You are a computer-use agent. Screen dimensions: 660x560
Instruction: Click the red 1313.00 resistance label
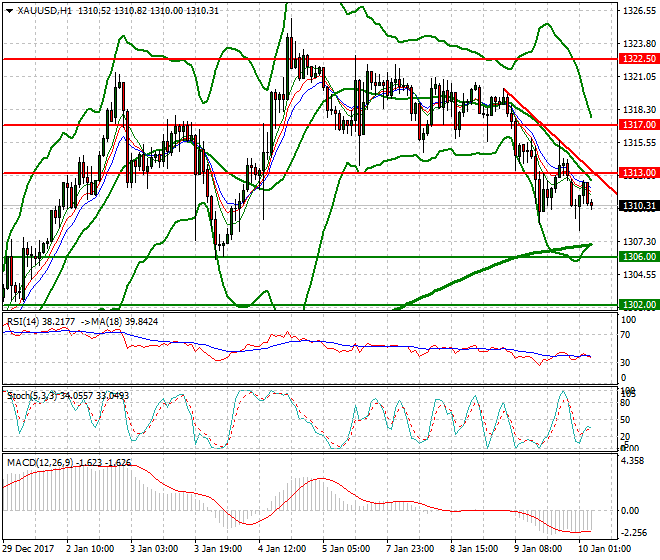636,173
